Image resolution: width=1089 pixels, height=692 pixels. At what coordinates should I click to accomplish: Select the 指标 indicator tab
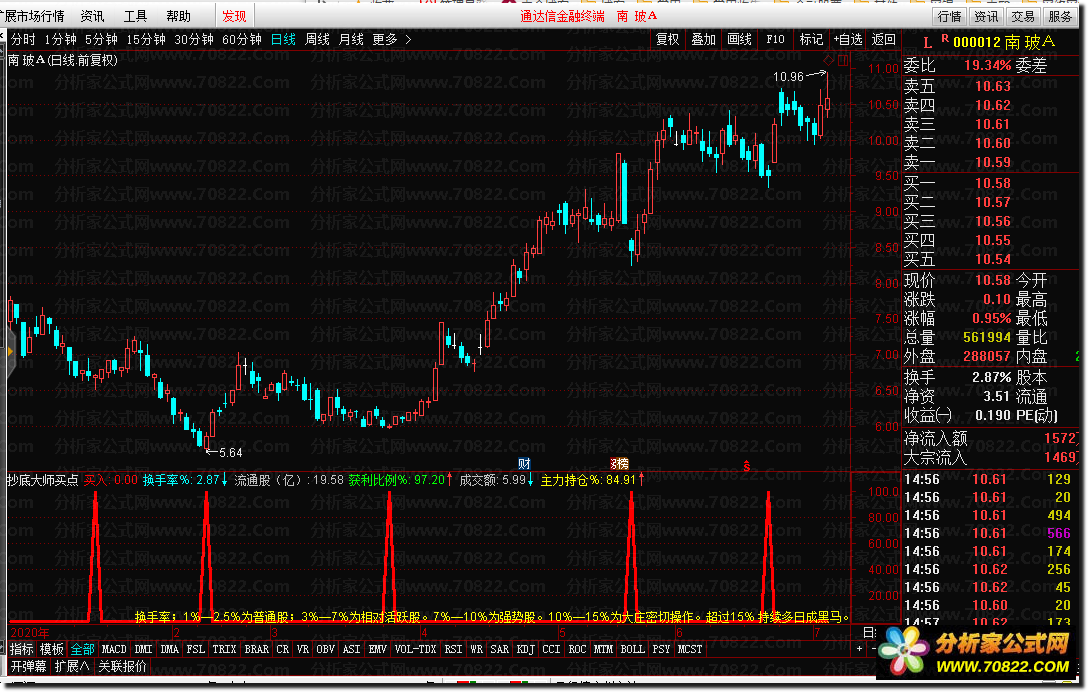[22, 649]
